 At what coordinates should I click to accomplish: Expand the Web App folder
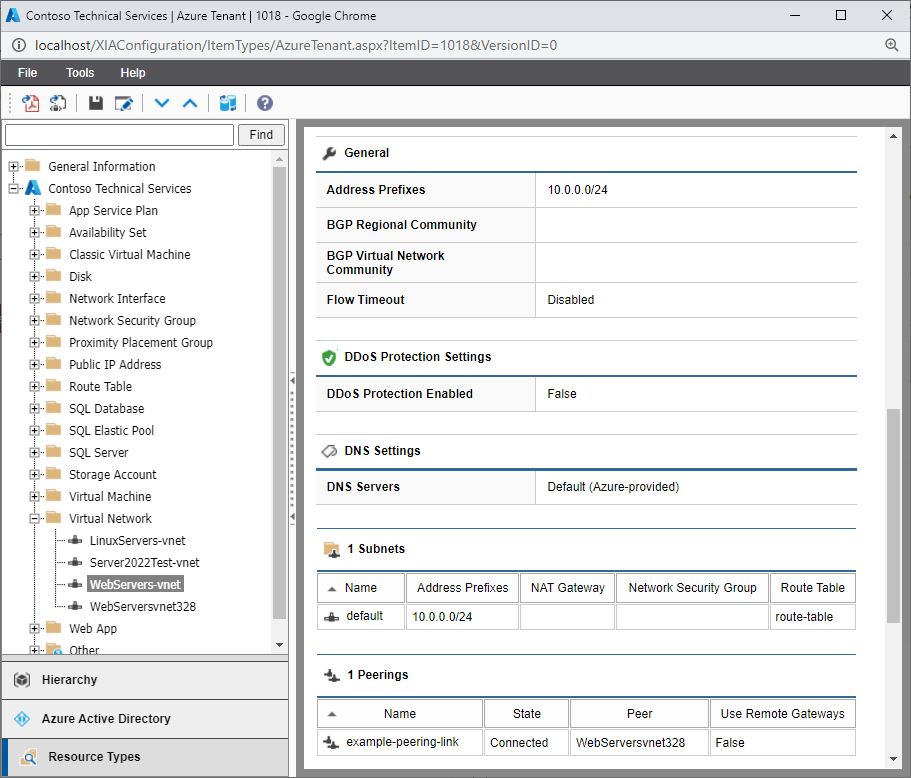(x=34, y=629)
